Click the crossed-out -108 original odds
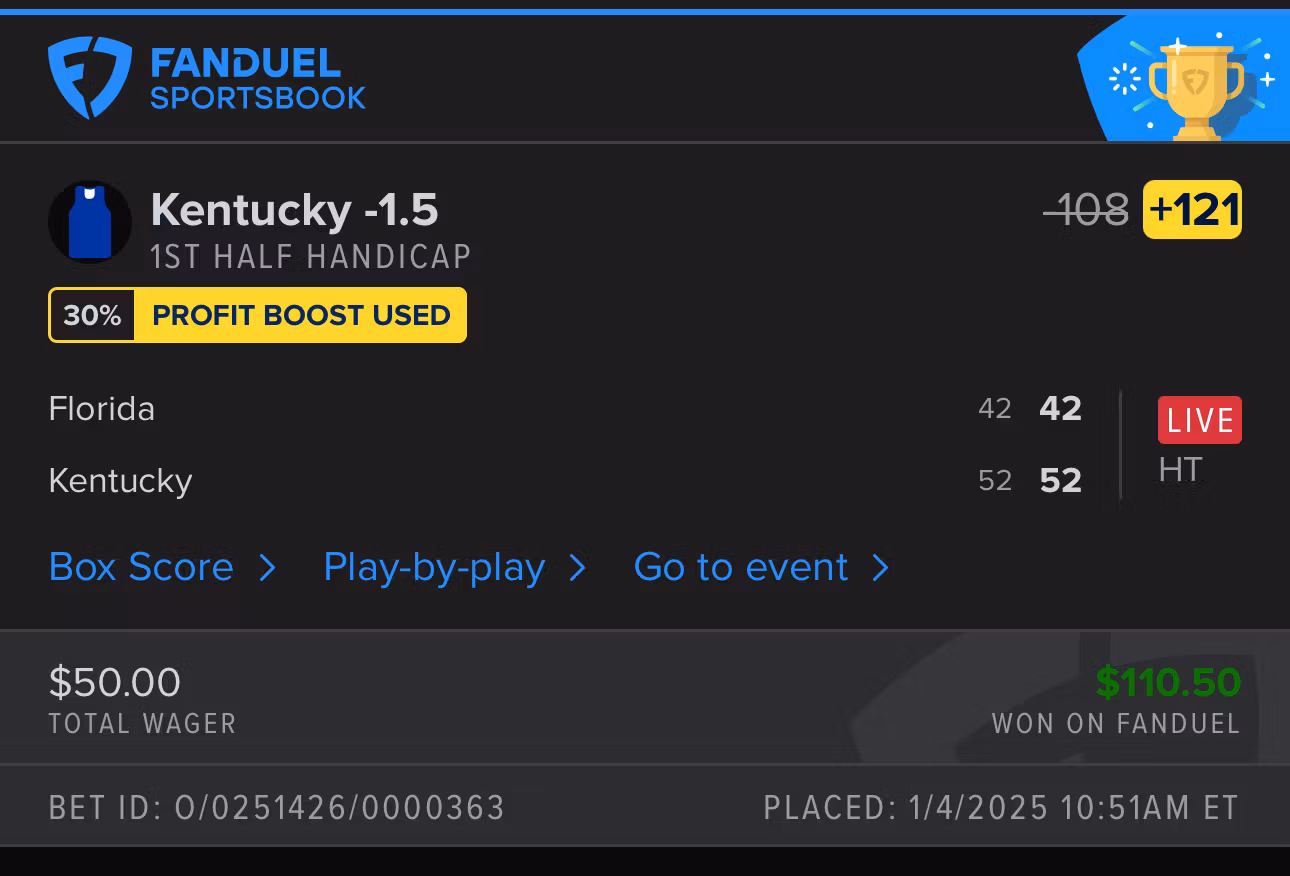This screenshot has height=876, width=1290. [1086, 210]
